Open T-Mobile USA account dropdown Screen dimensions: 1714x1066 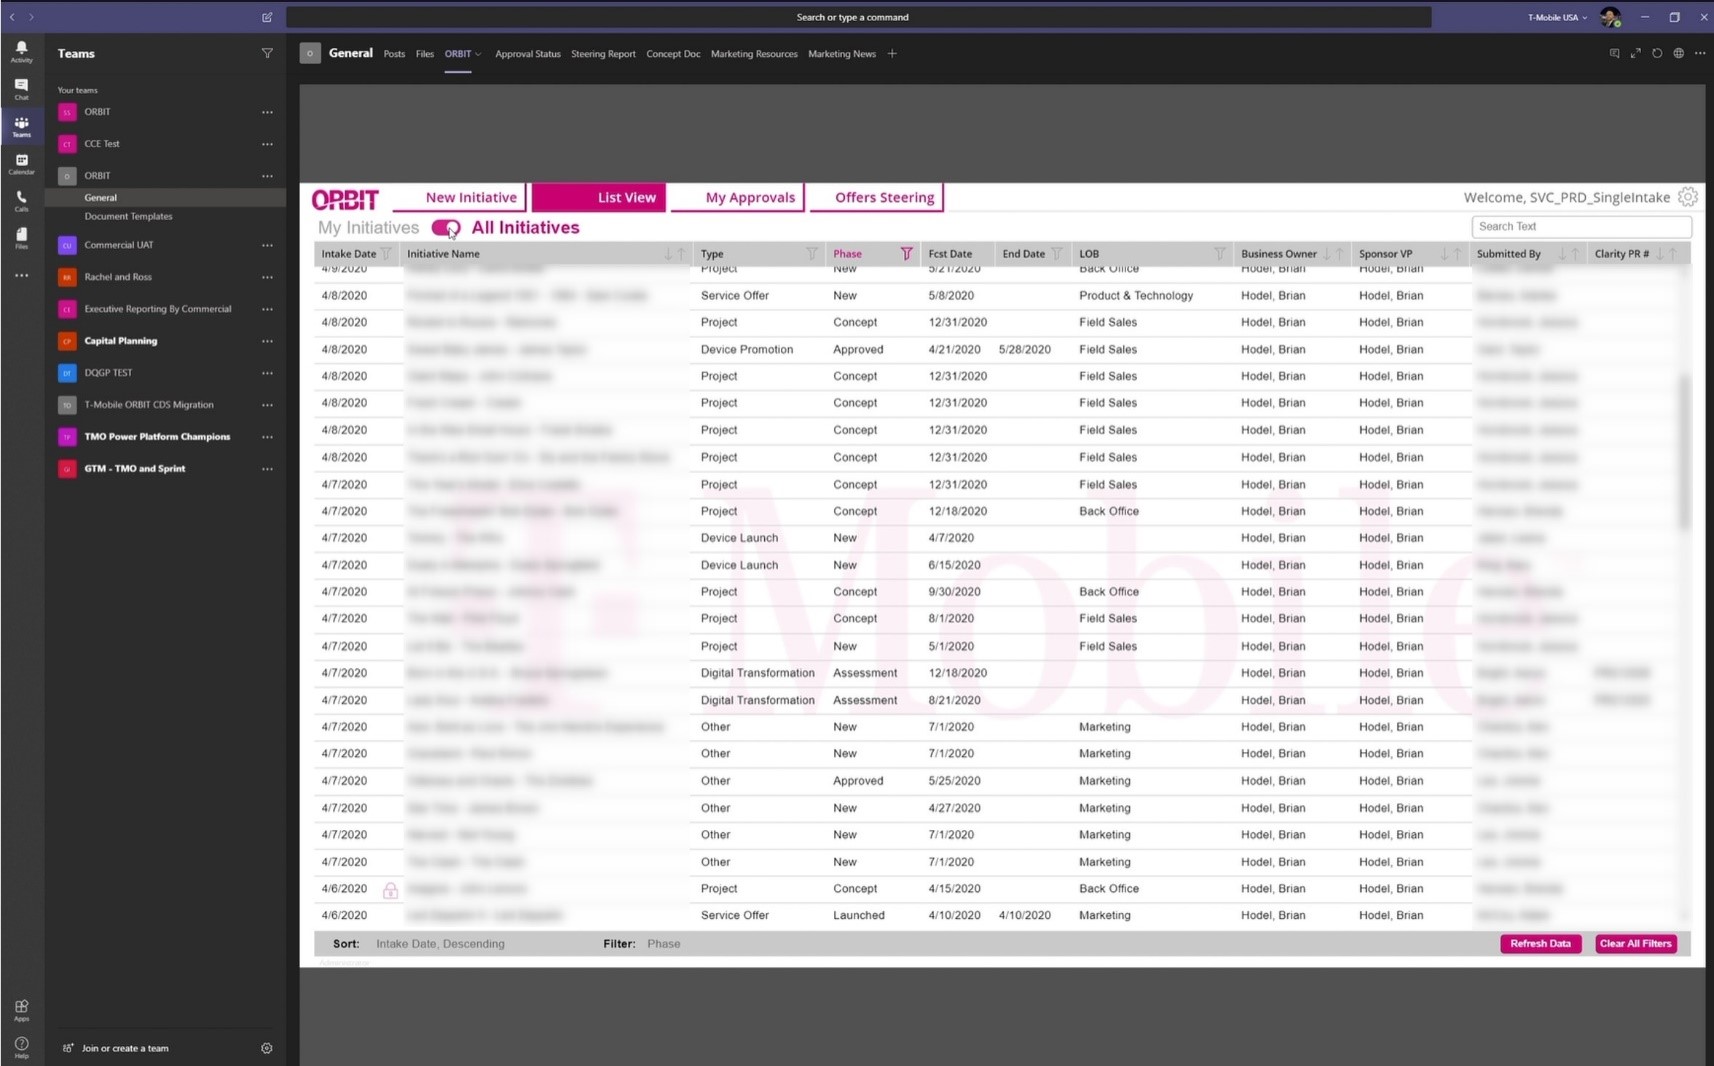click(x=1557, y=17)
